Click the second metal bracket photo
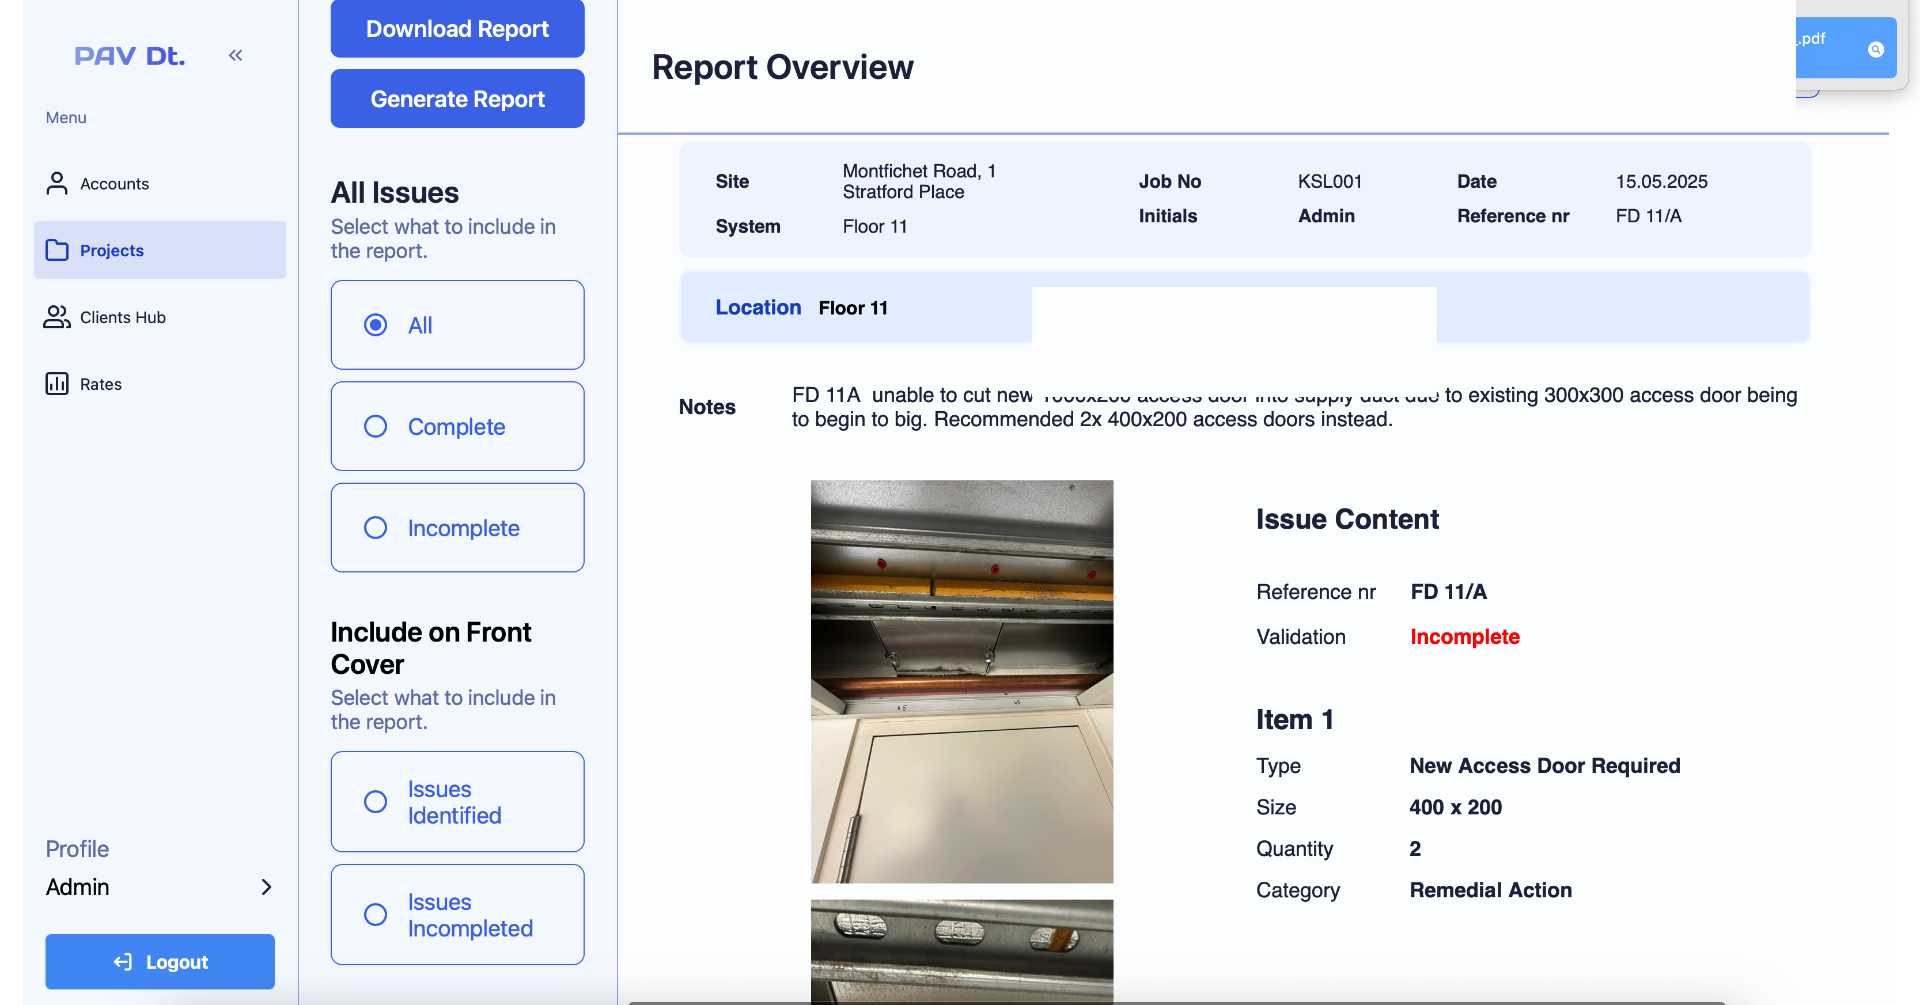The image size is (1920, 1005). [x=962, y=951]
